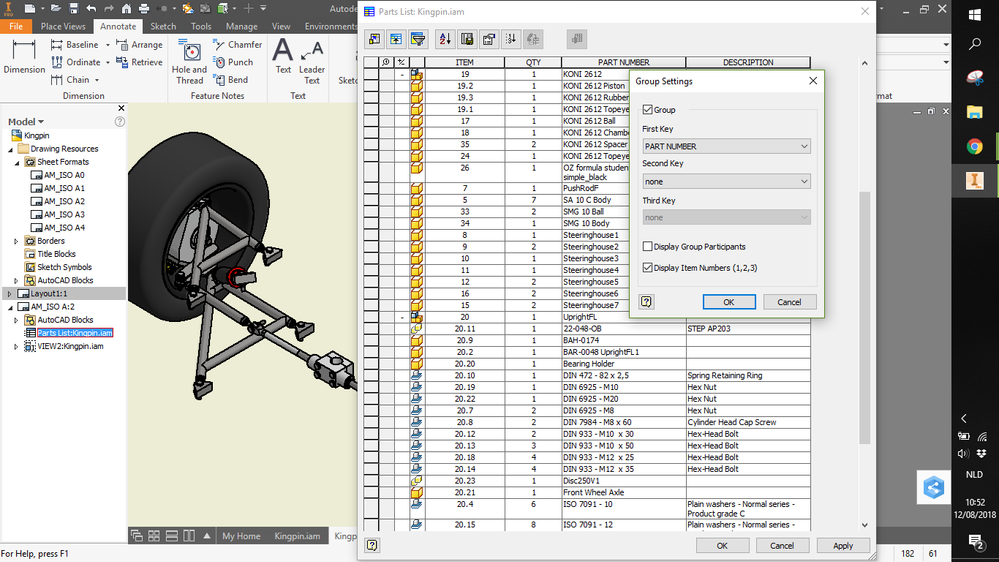This screenshot has height=562, width=999.
Task: Open Baseline dropdown arrow
Action: 108,45
